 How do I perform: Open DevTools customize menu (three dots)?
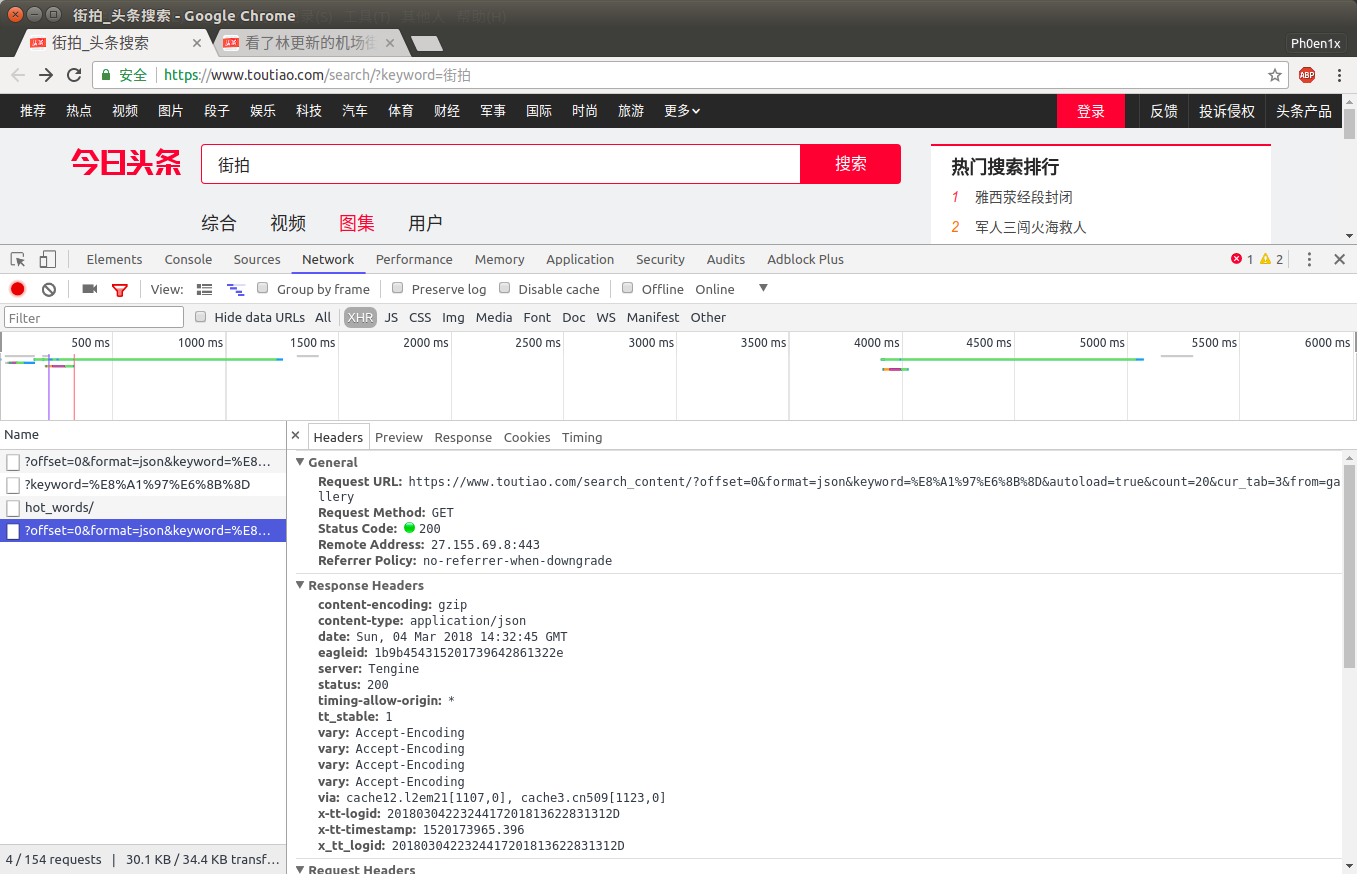(1310, 259)
